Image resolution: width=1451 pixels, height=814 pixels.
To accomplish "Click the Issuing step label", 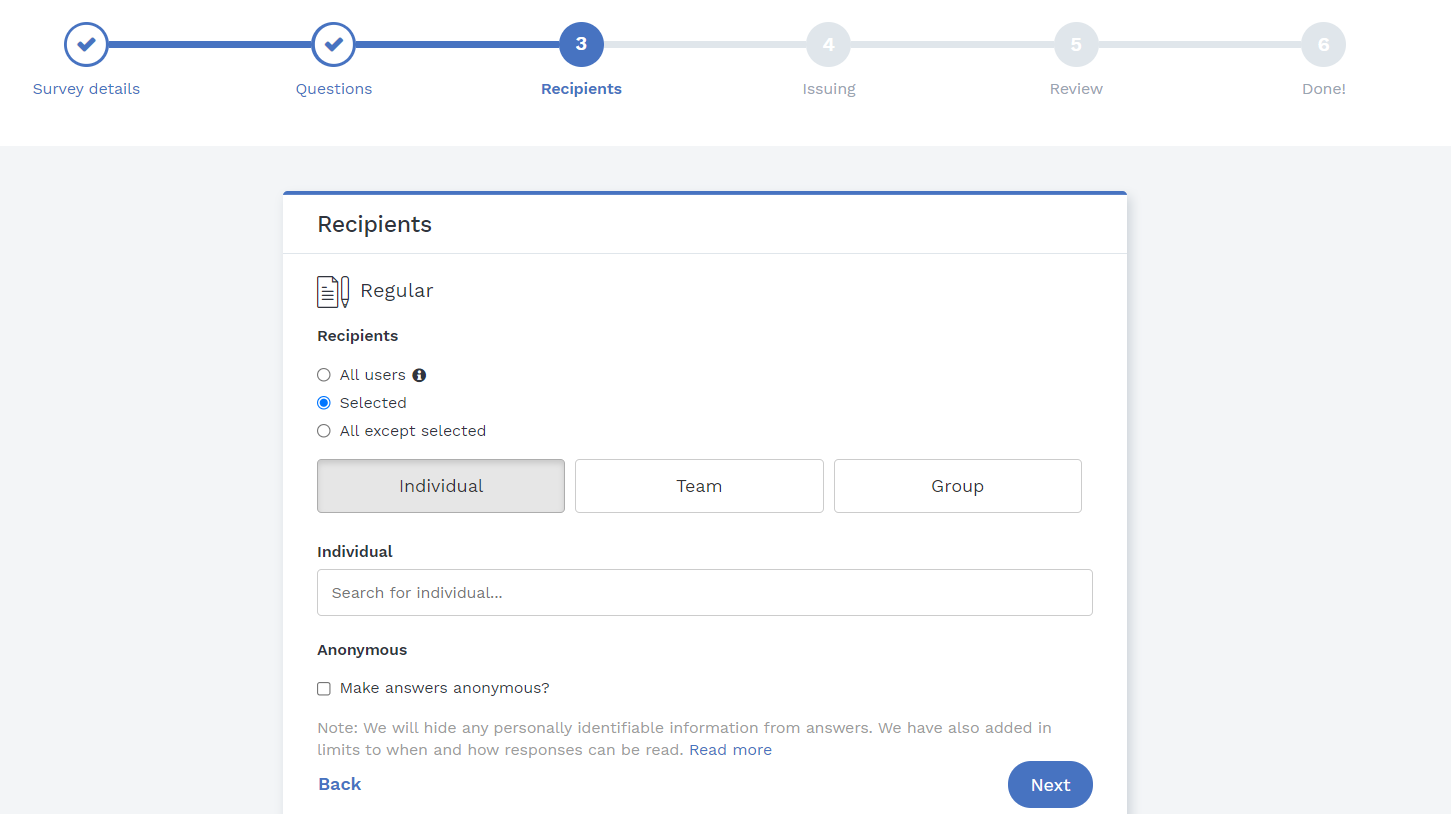I will (x=829, y=89).
